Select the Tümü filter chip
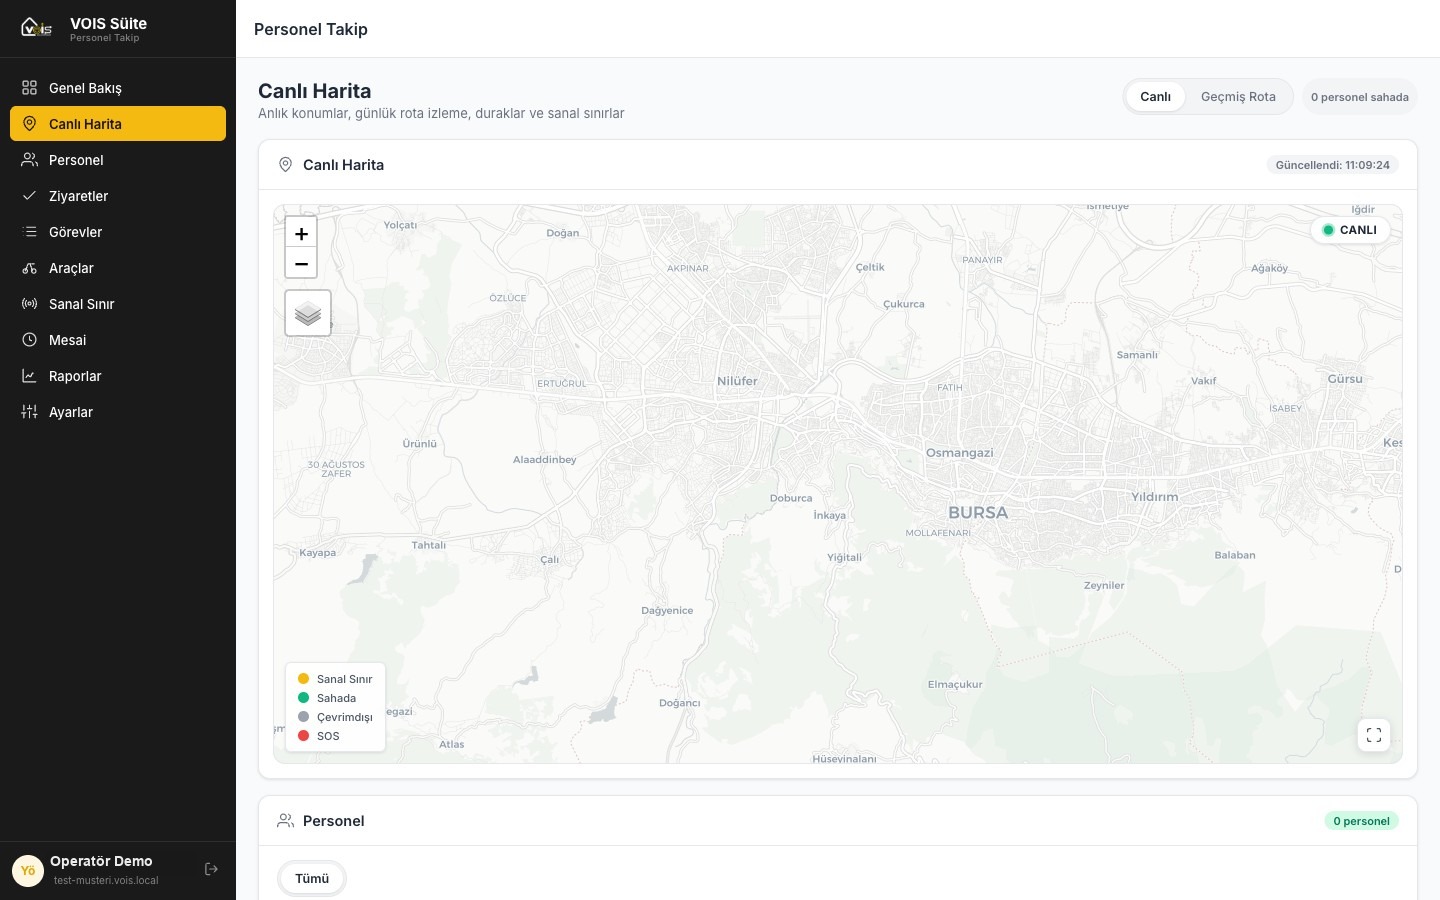Screen dimensions: 1440x900 point(312,878)
